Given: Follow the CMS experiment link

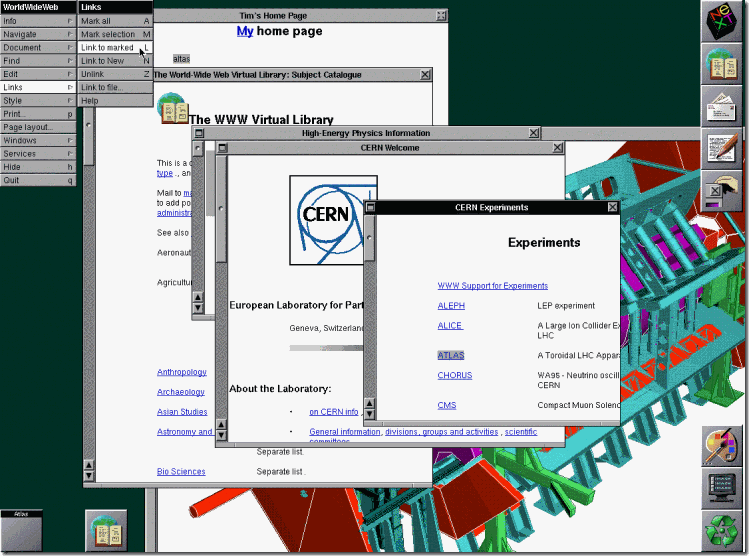Looking at the screenshot, I should [447, 405].
